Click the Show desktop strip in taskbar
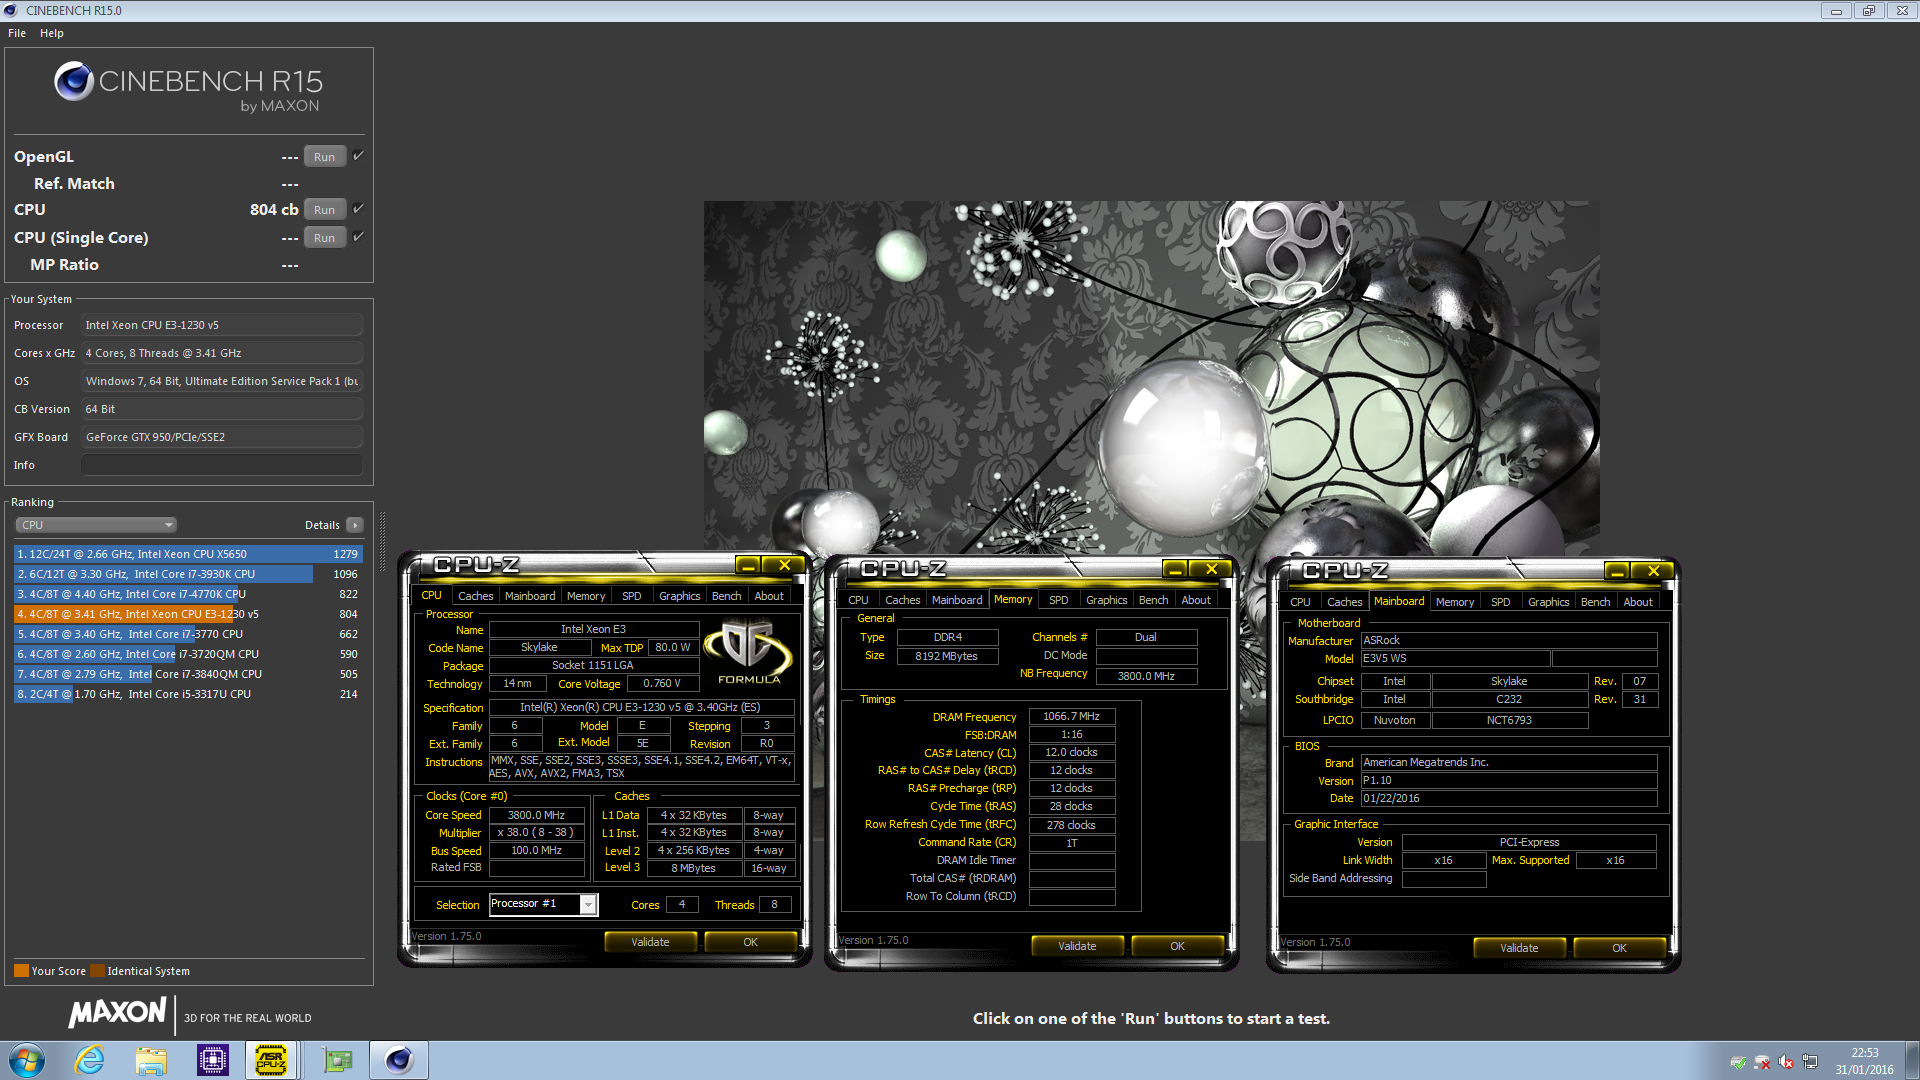Viewport: 1920px width, 1080px height. (1912, 1060)
